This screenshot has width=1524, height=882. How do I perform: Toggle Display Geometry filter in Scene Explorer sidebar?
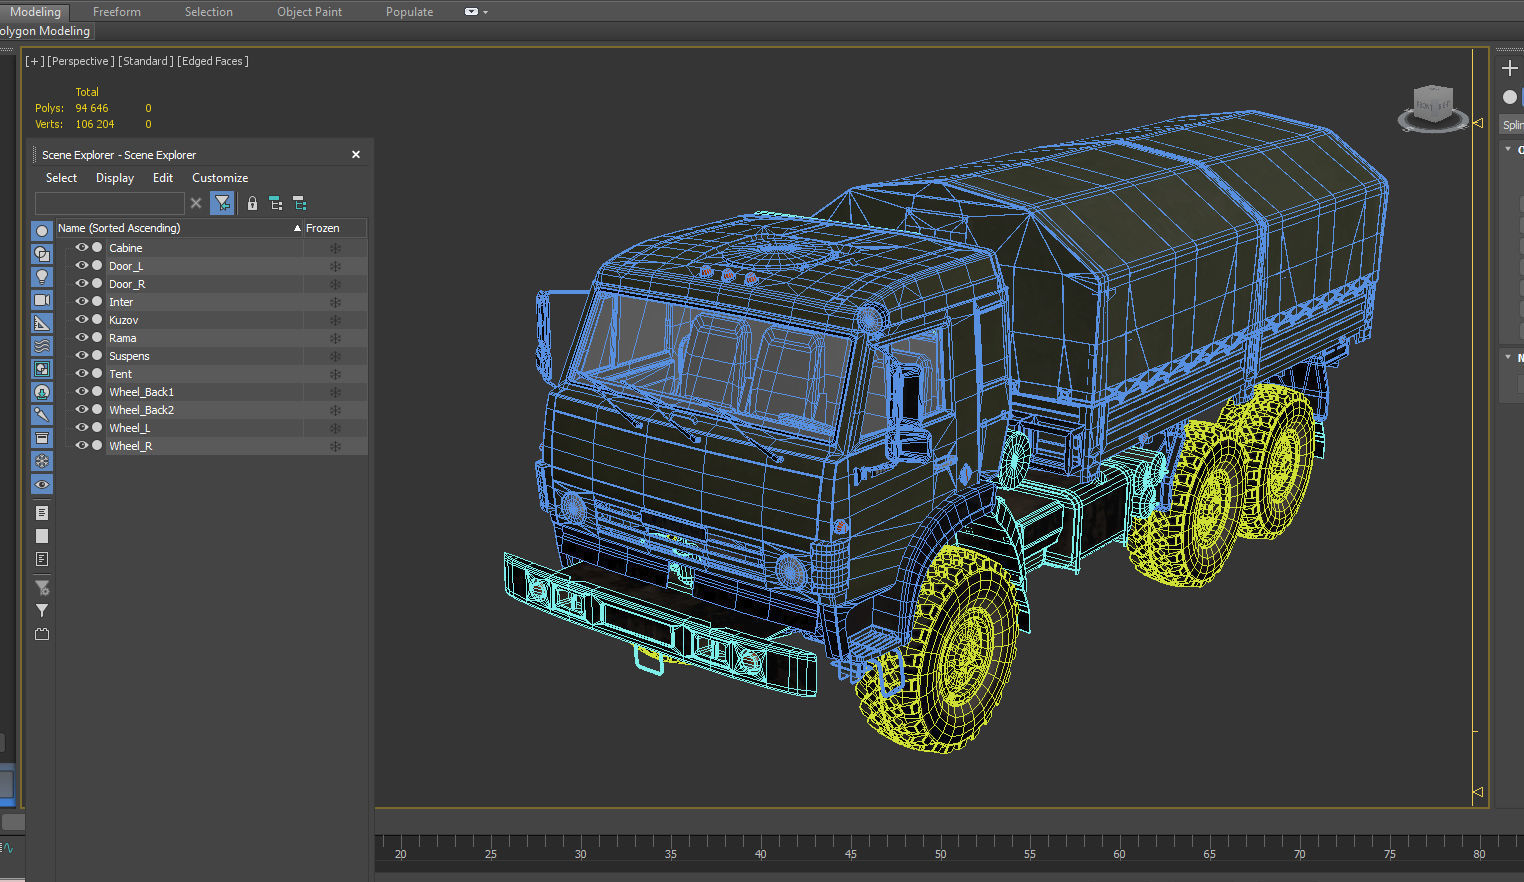click(x=42, y=231)
